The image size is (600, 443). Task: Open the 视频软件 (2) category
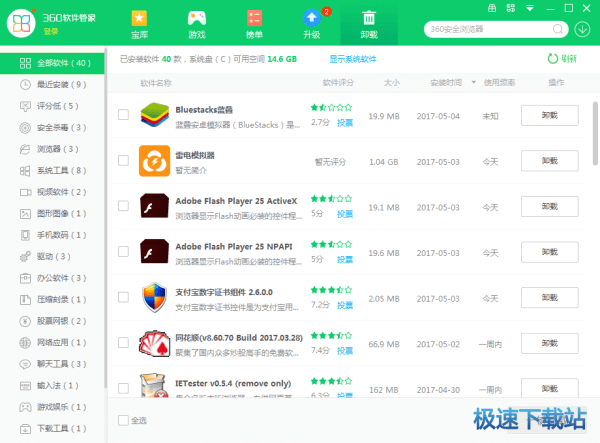52,192
